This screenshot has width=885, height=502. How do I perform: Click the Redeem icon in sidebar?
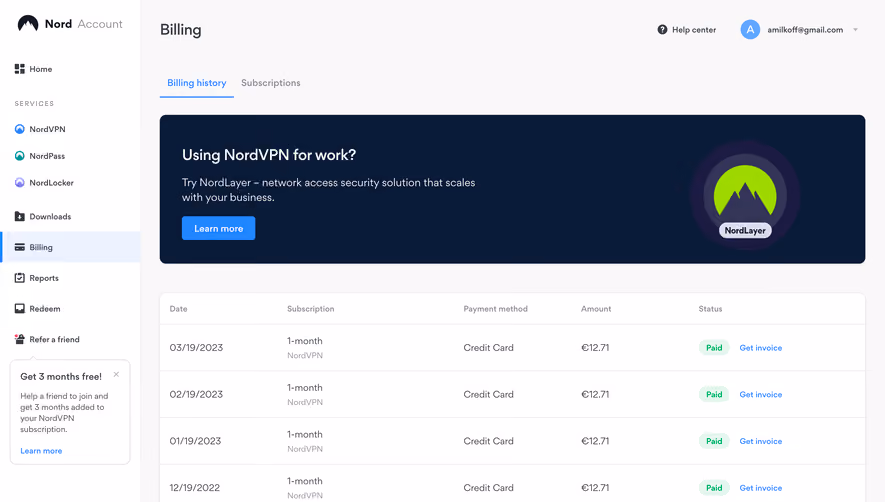(x=20, y=308)
